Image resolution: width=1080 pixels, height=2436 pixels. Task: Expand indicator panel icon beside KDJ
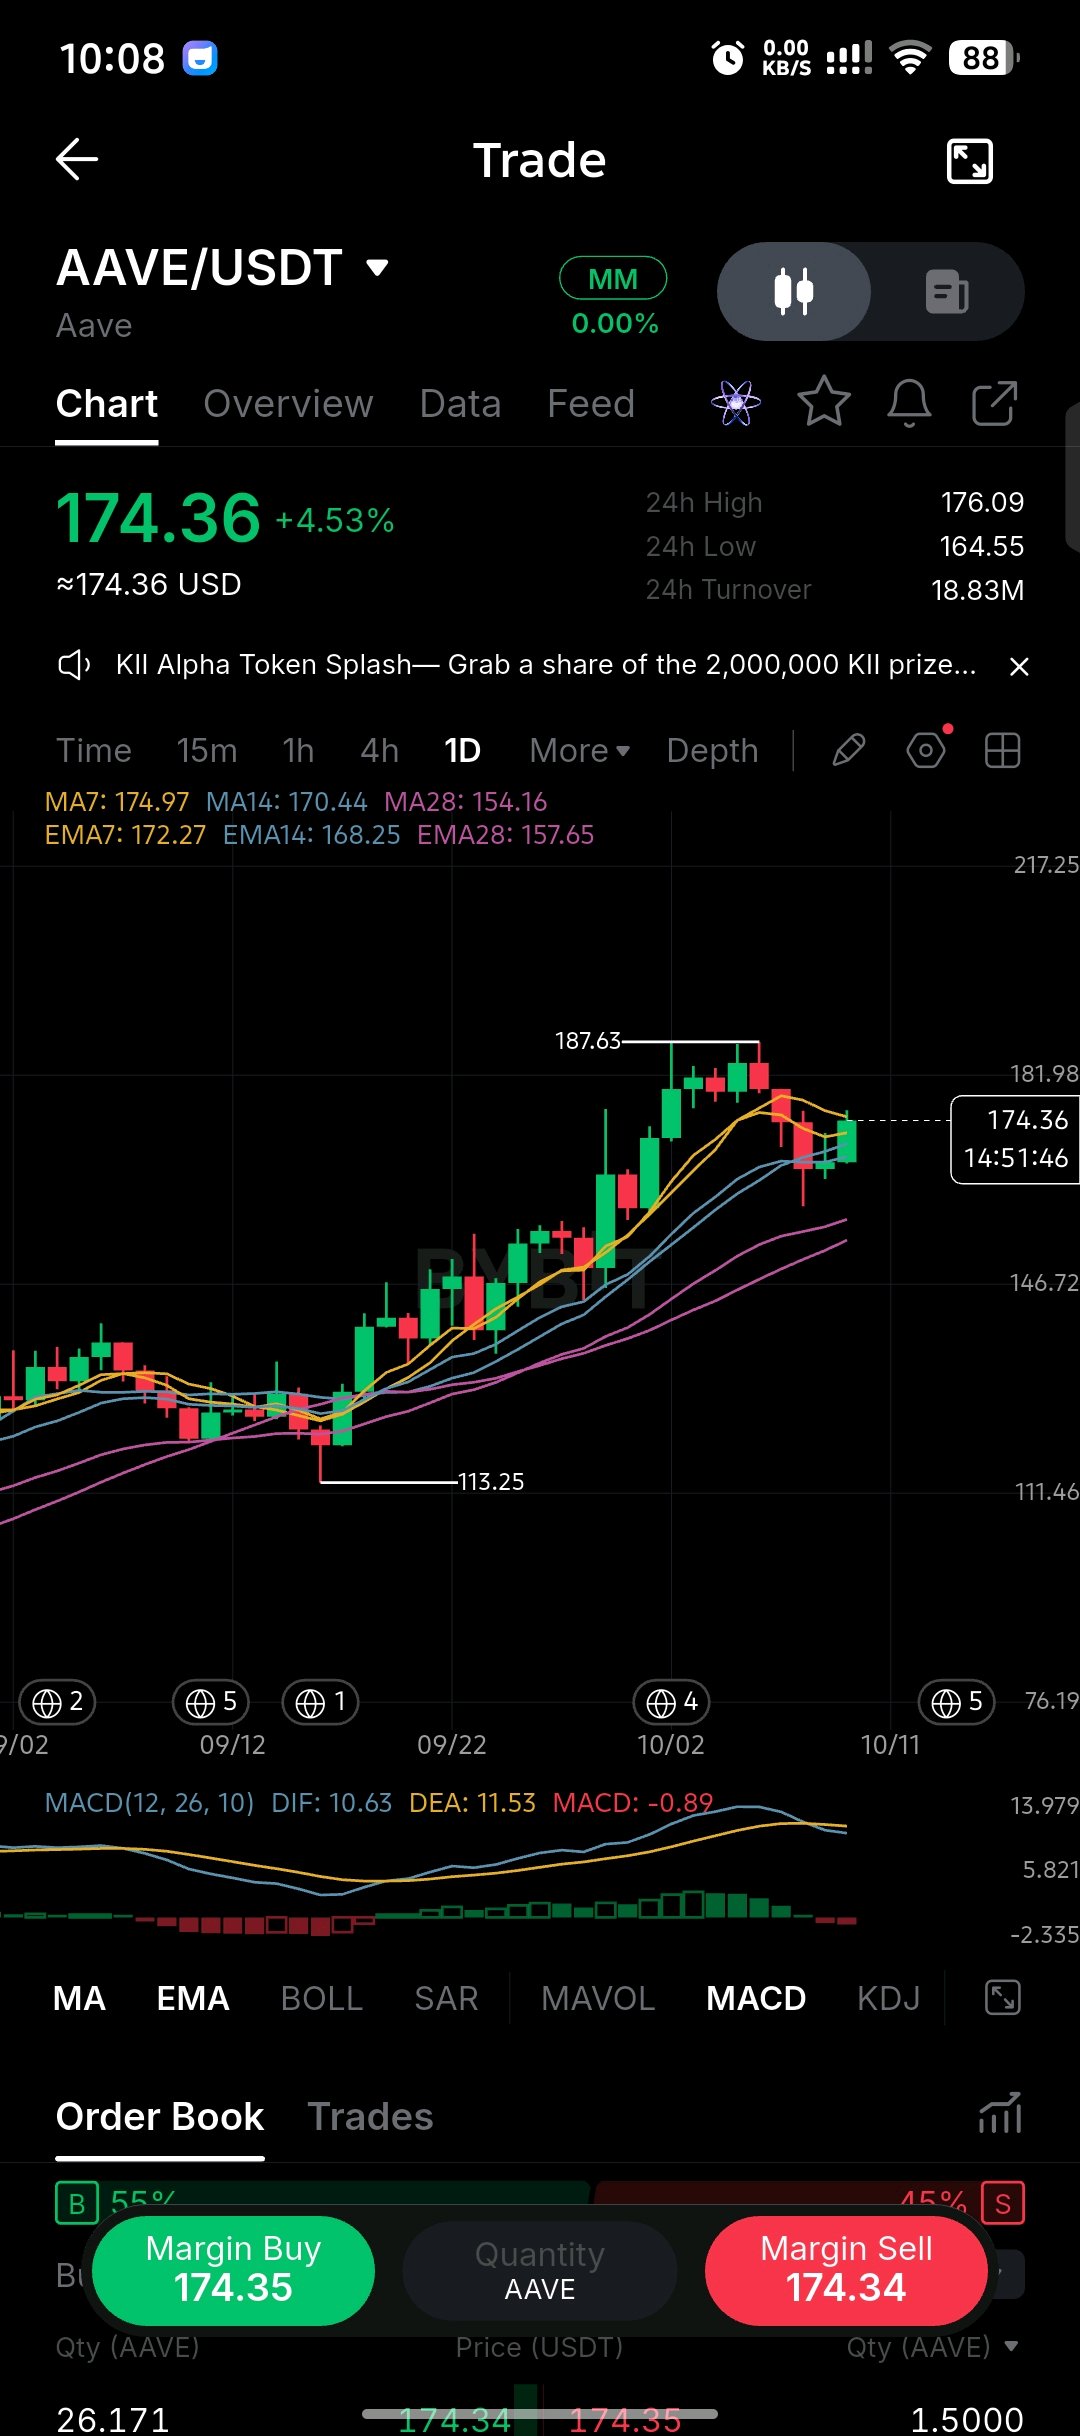[1002, 1998]
